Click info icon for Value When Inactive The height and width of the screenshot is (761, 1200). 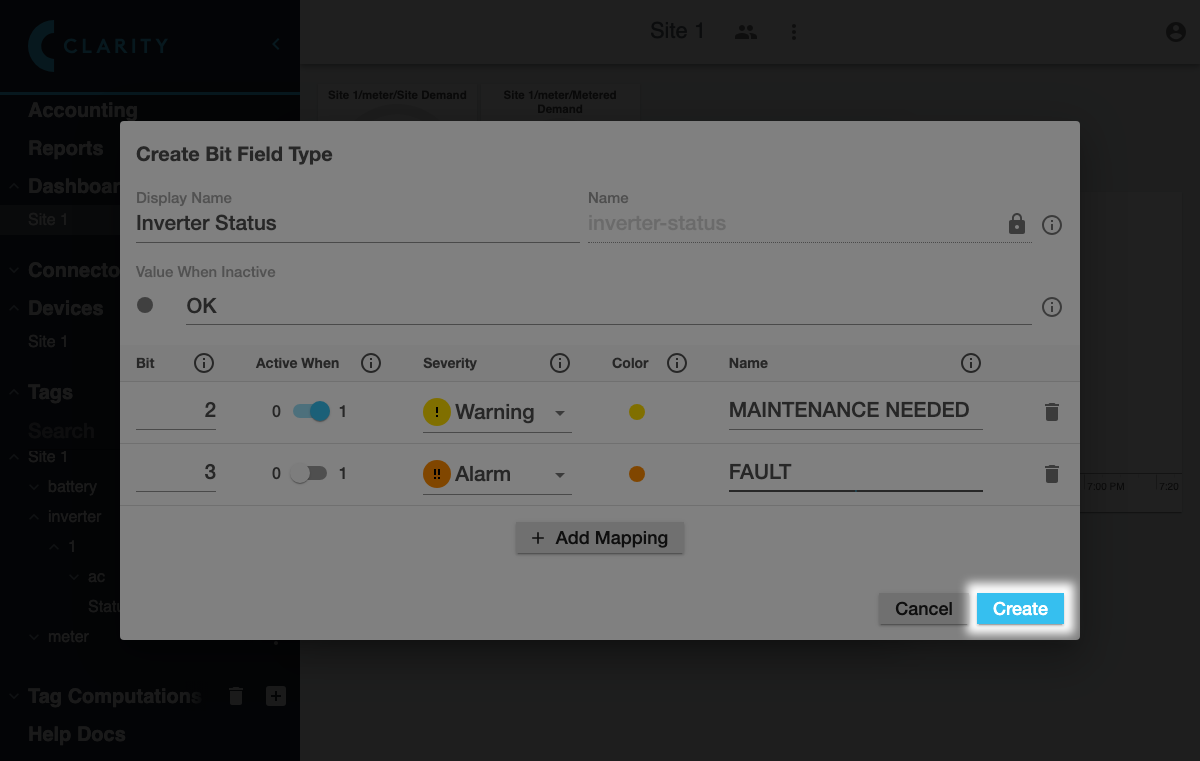(x=1051, y=307)
